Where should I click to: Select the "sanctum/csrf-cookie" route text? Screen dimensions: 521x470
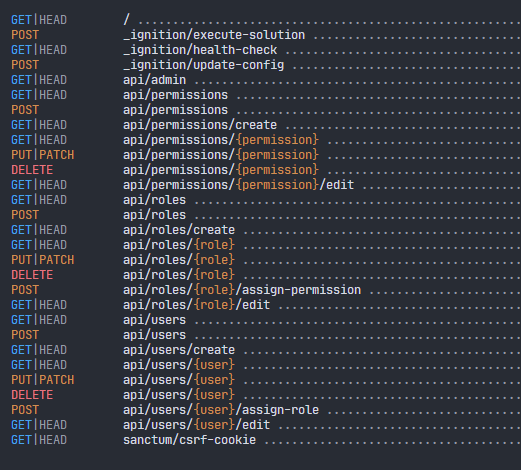coord(189,440)
